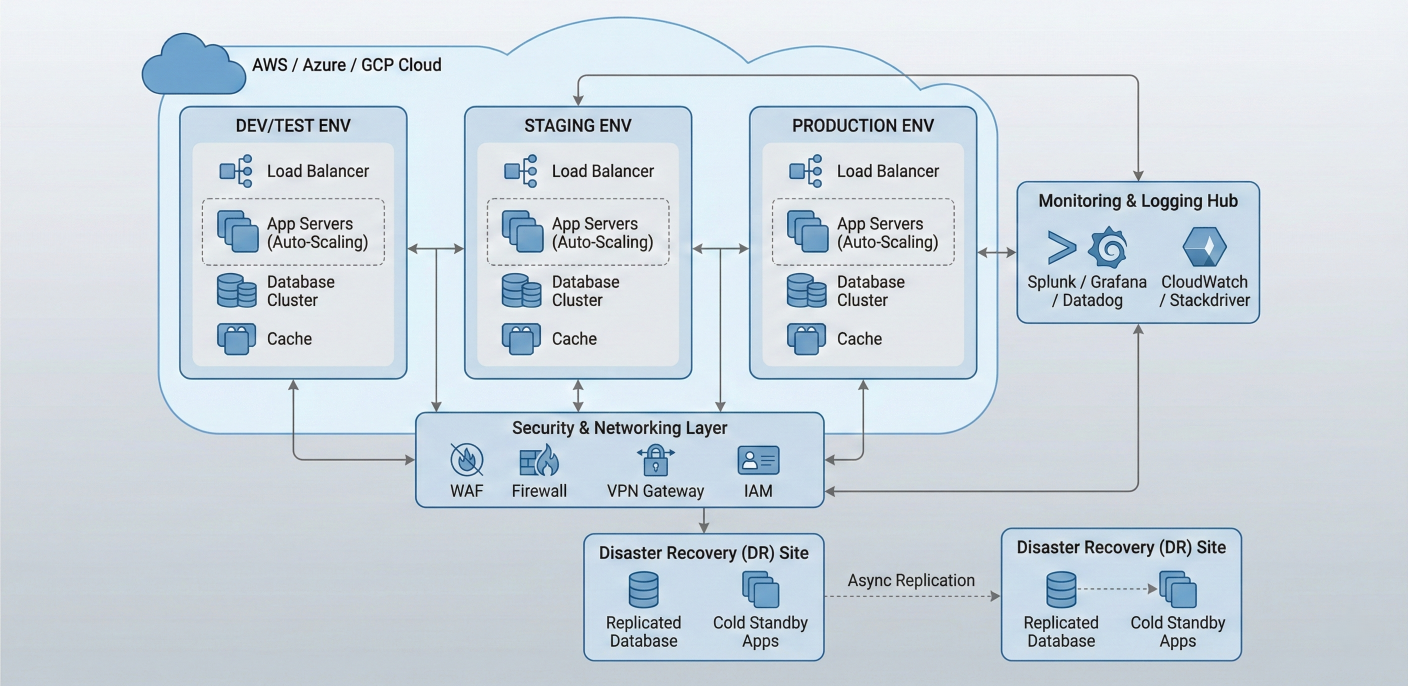Select the Replicated Database icon in left DR site
This screenshot has height=691, width=1408.
pos(643,590)
